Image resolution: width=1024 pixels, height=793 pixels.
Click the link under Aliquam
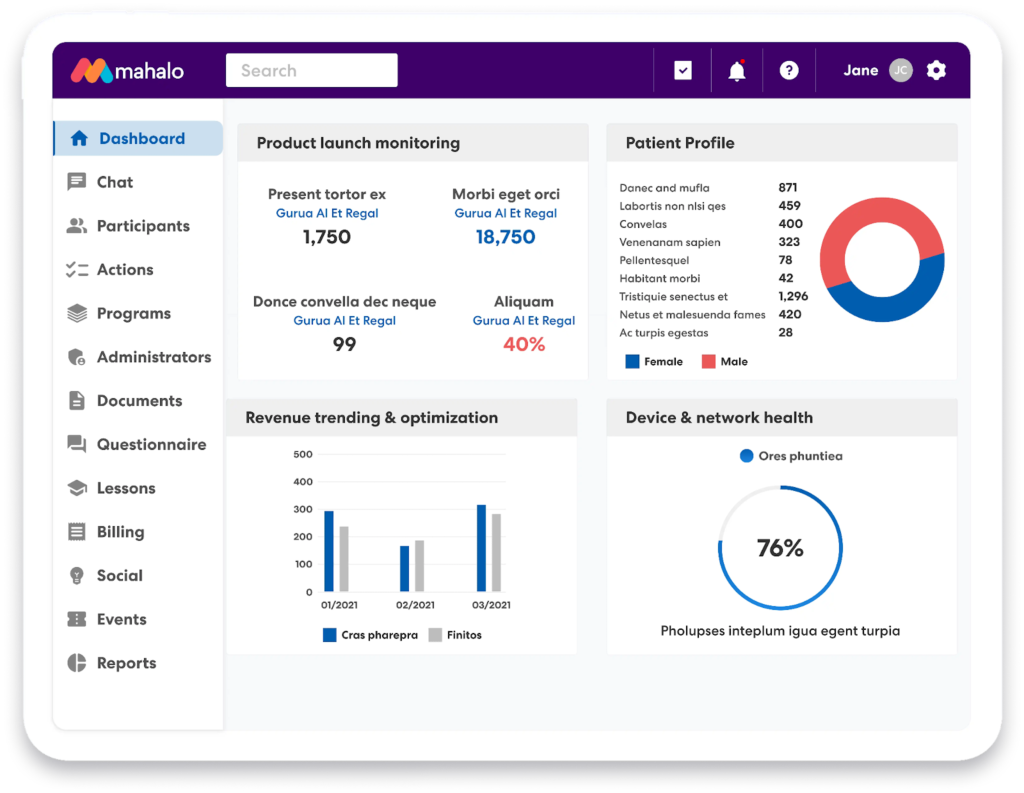pos(523,321)
